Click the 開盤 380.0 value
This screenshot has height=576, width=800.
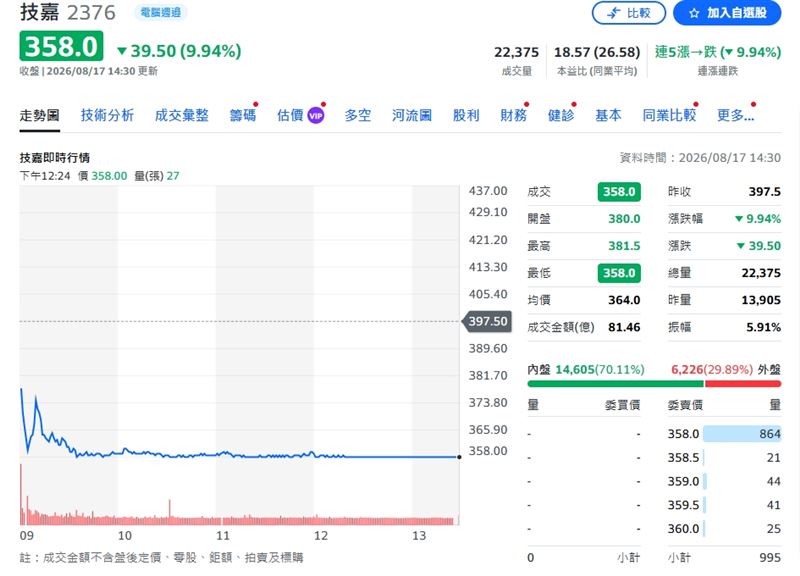pyautogui.click(x=624, y=219)
